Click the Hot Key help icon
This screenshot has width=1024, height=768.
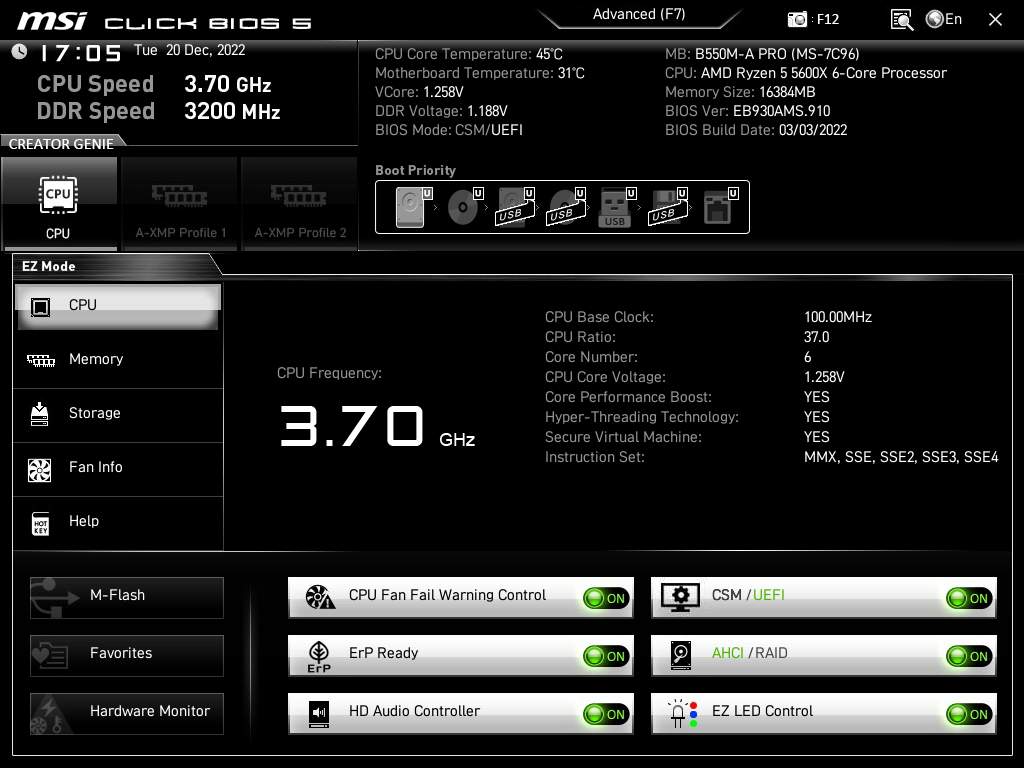tap(40, 523)
